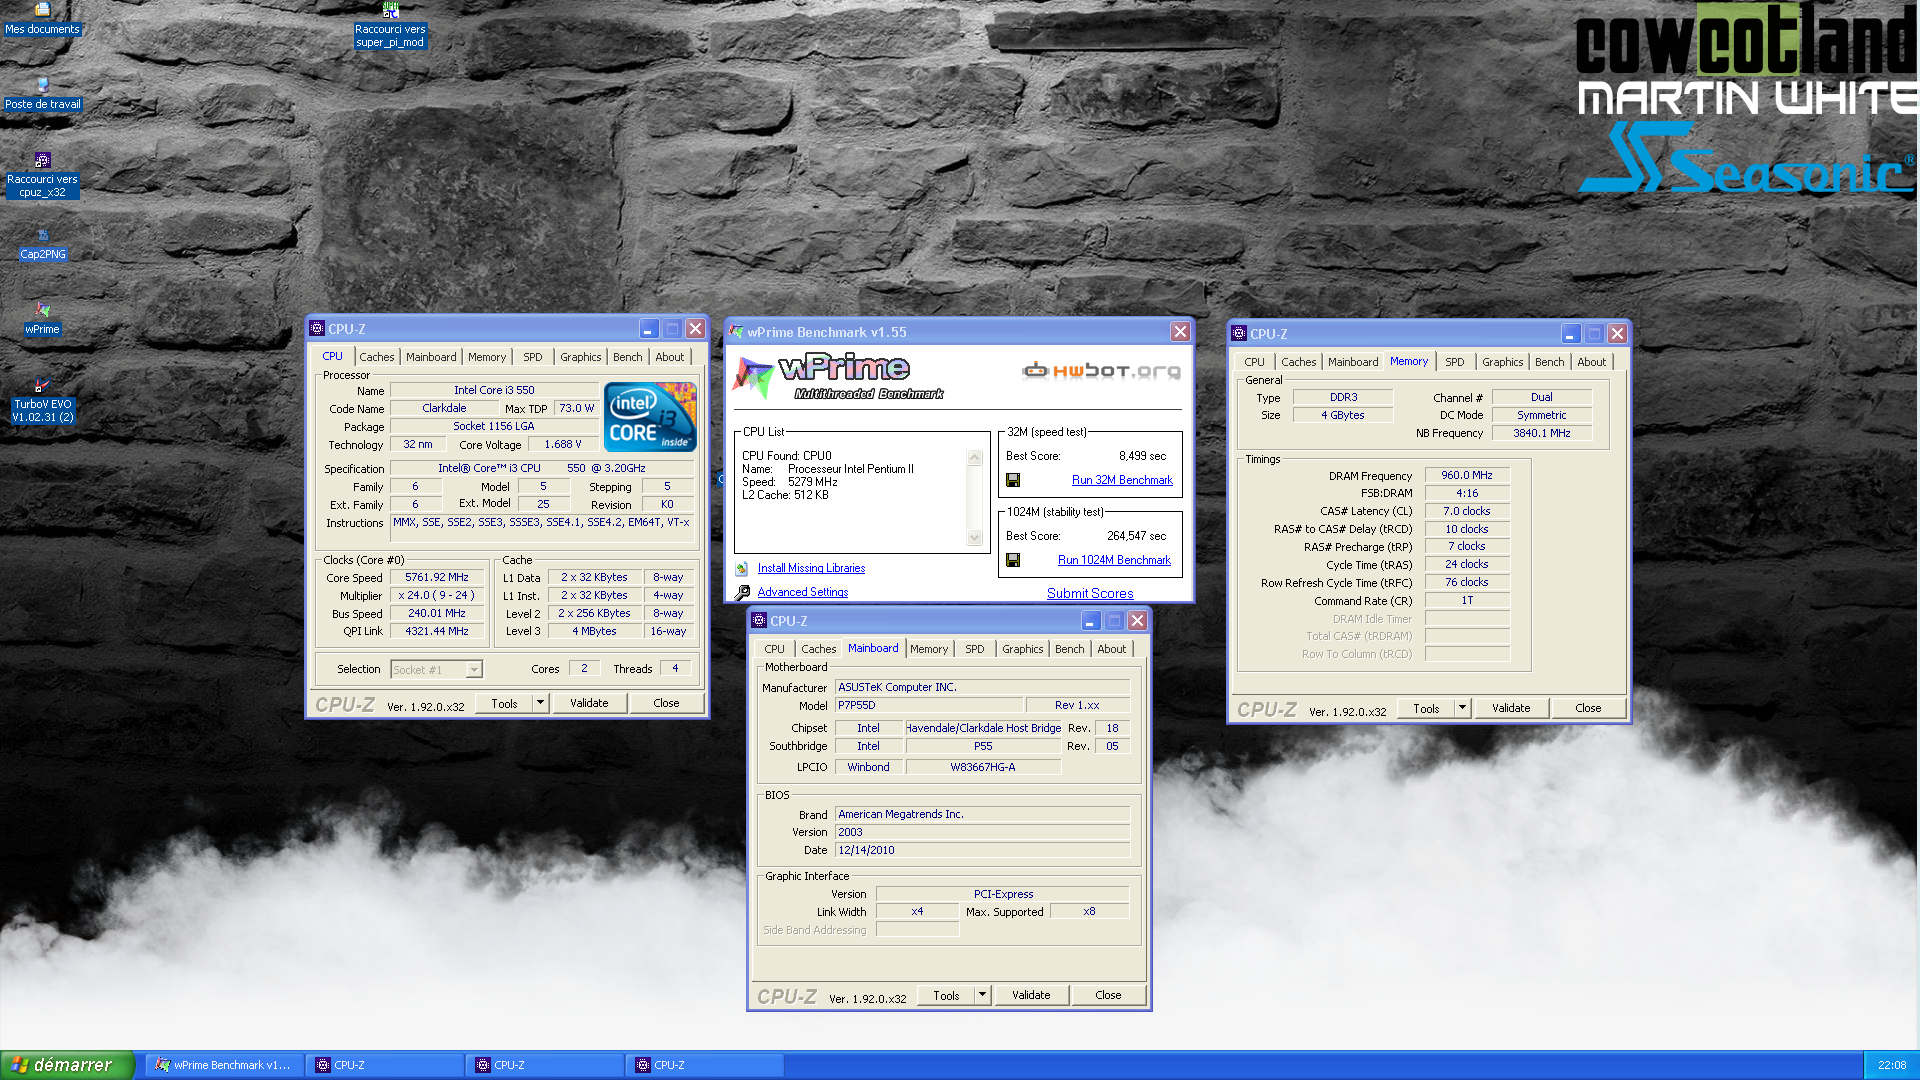The image size is (1920, 1080).
Task: Click the Windows flag on démarrer button
Action: 19,1065
